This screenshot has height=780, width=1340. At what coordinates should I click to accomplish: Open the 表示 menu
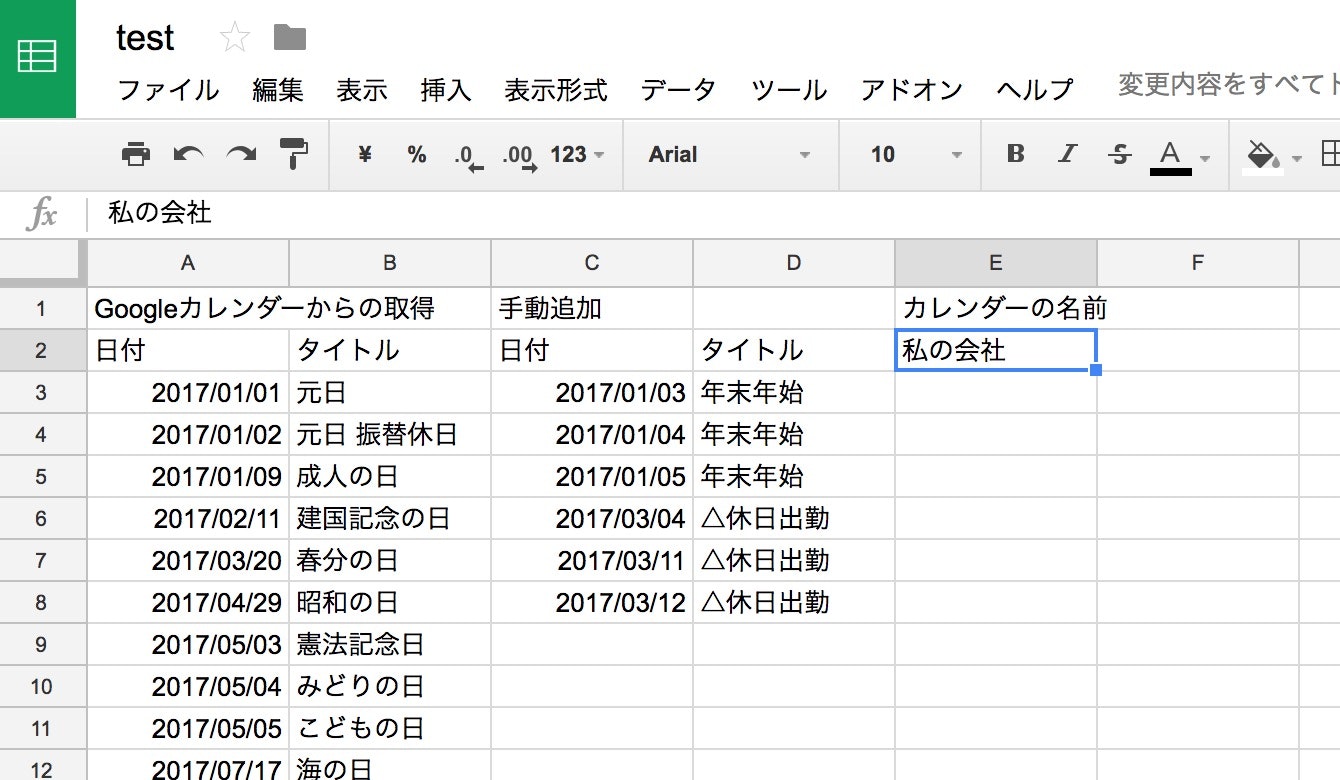tap(362, 90)
